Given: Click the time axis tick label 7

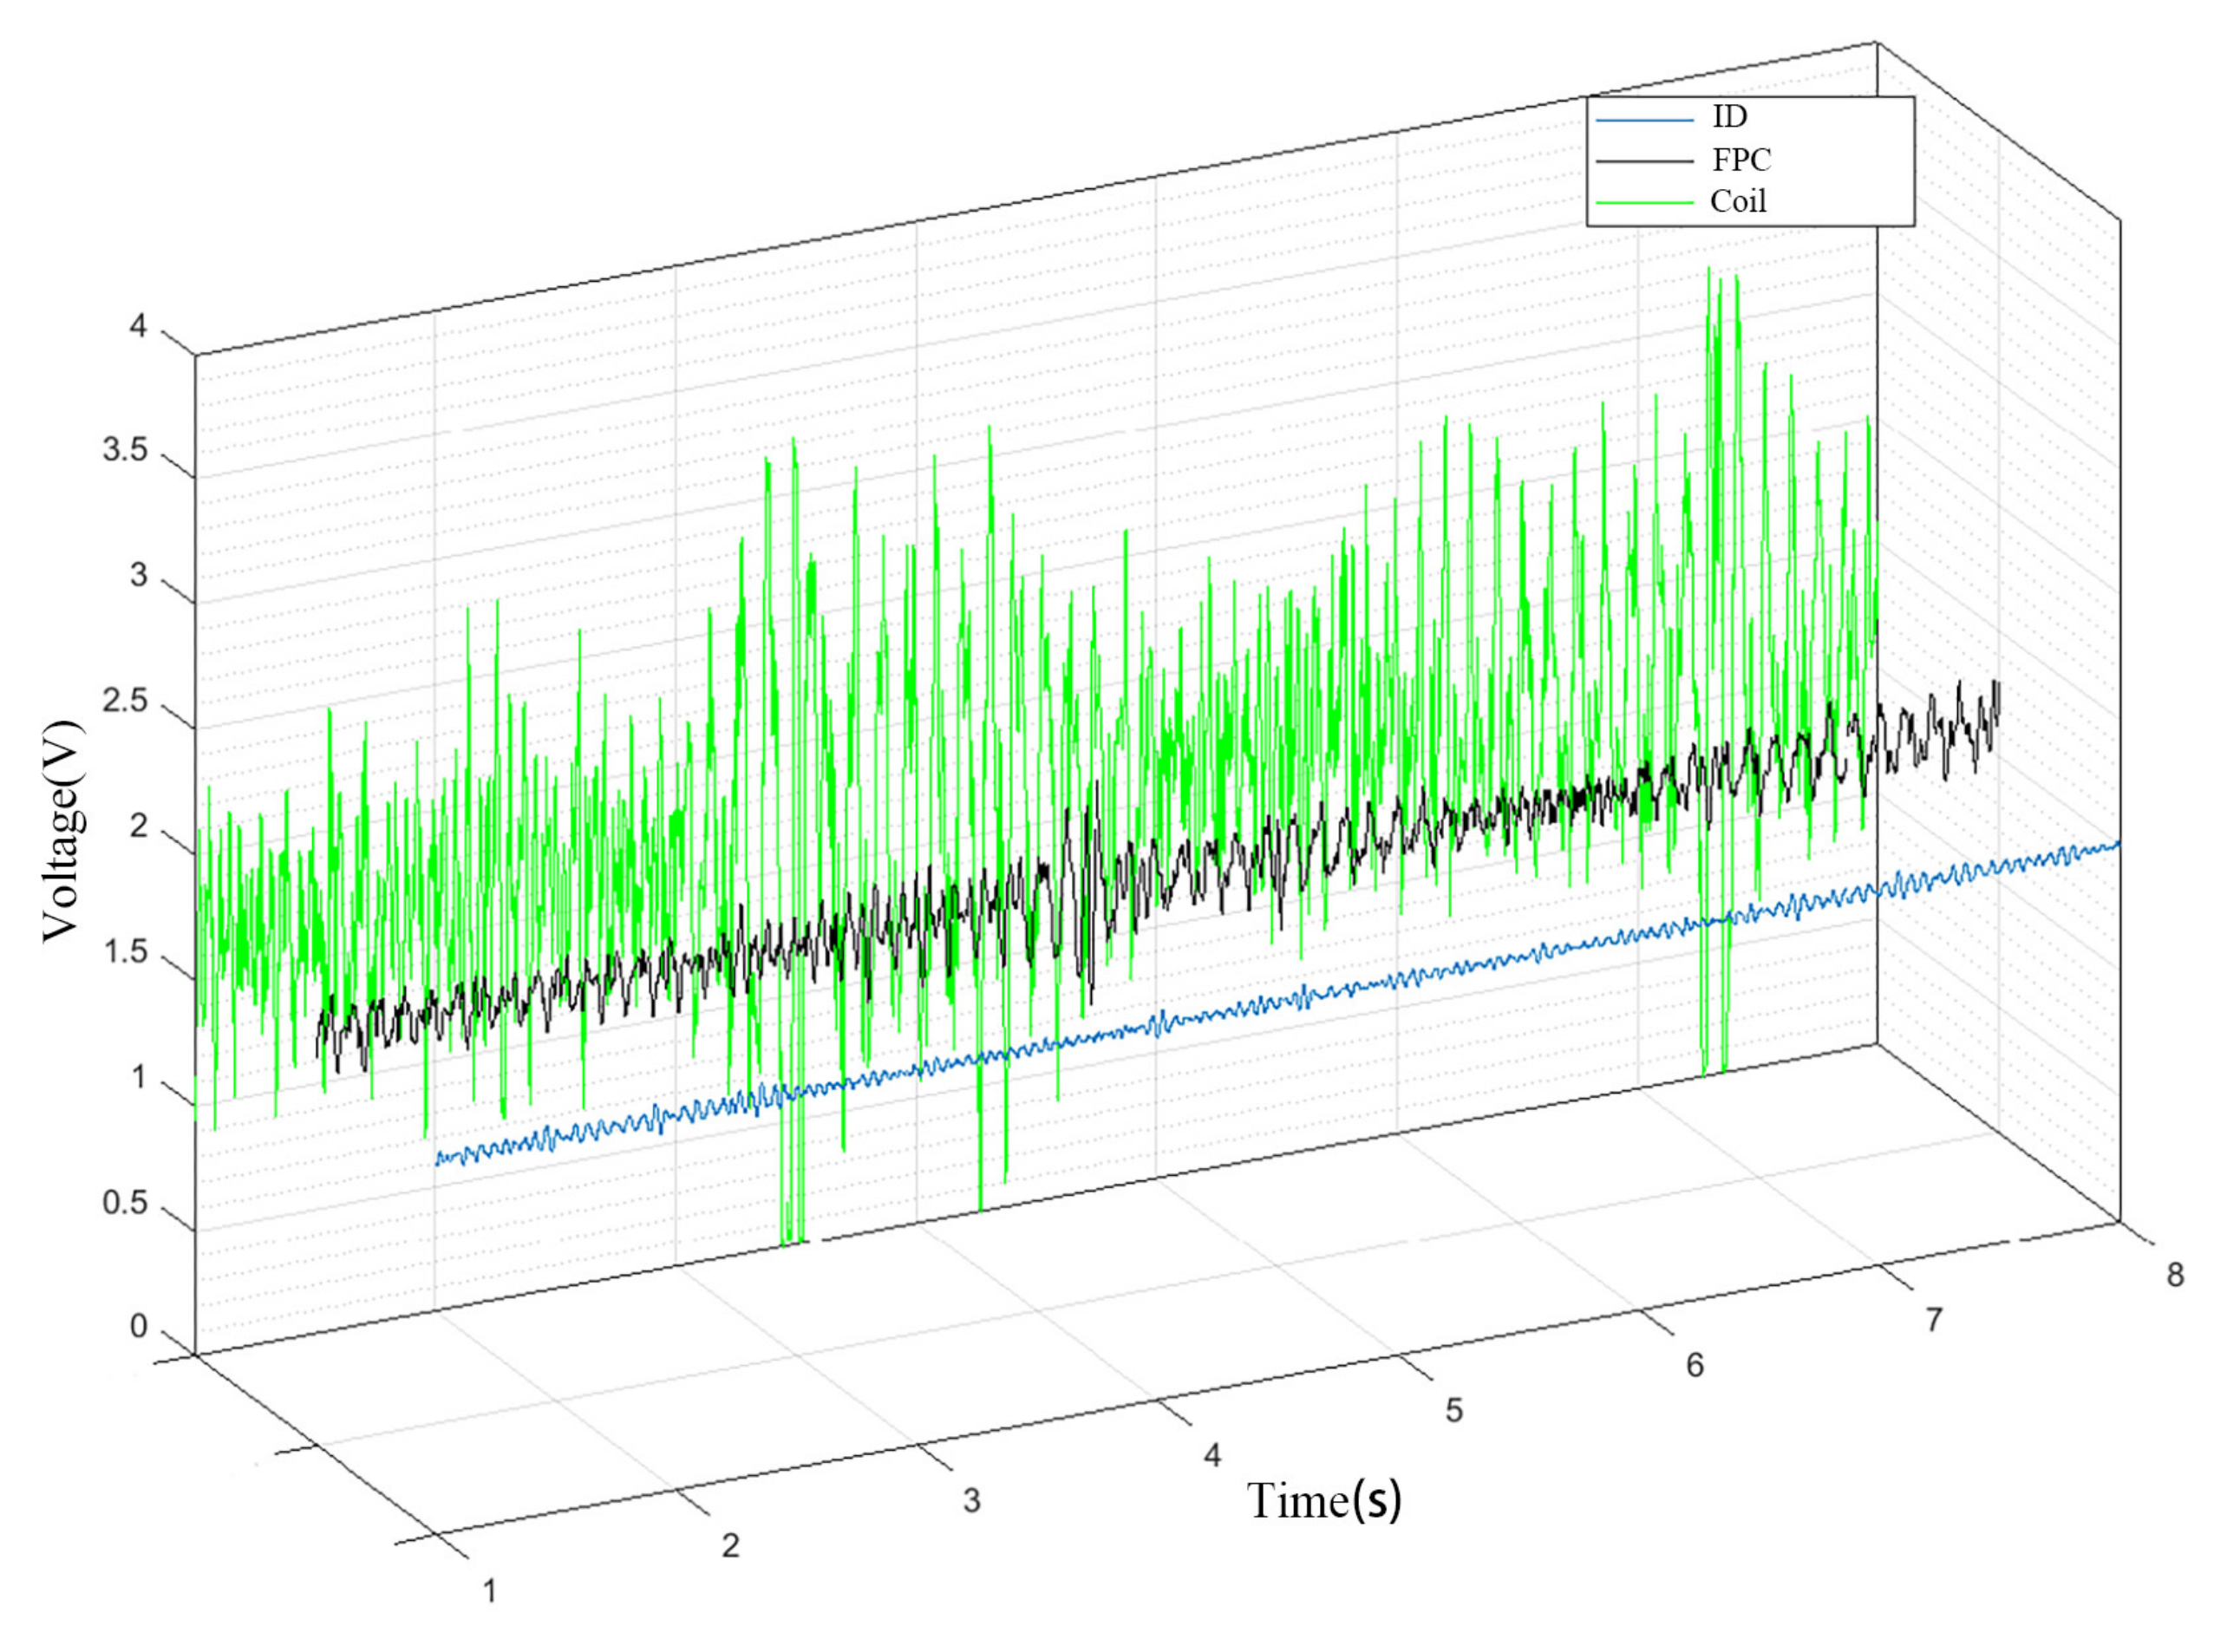Looking at the screenshot, I should 1934,1320.
